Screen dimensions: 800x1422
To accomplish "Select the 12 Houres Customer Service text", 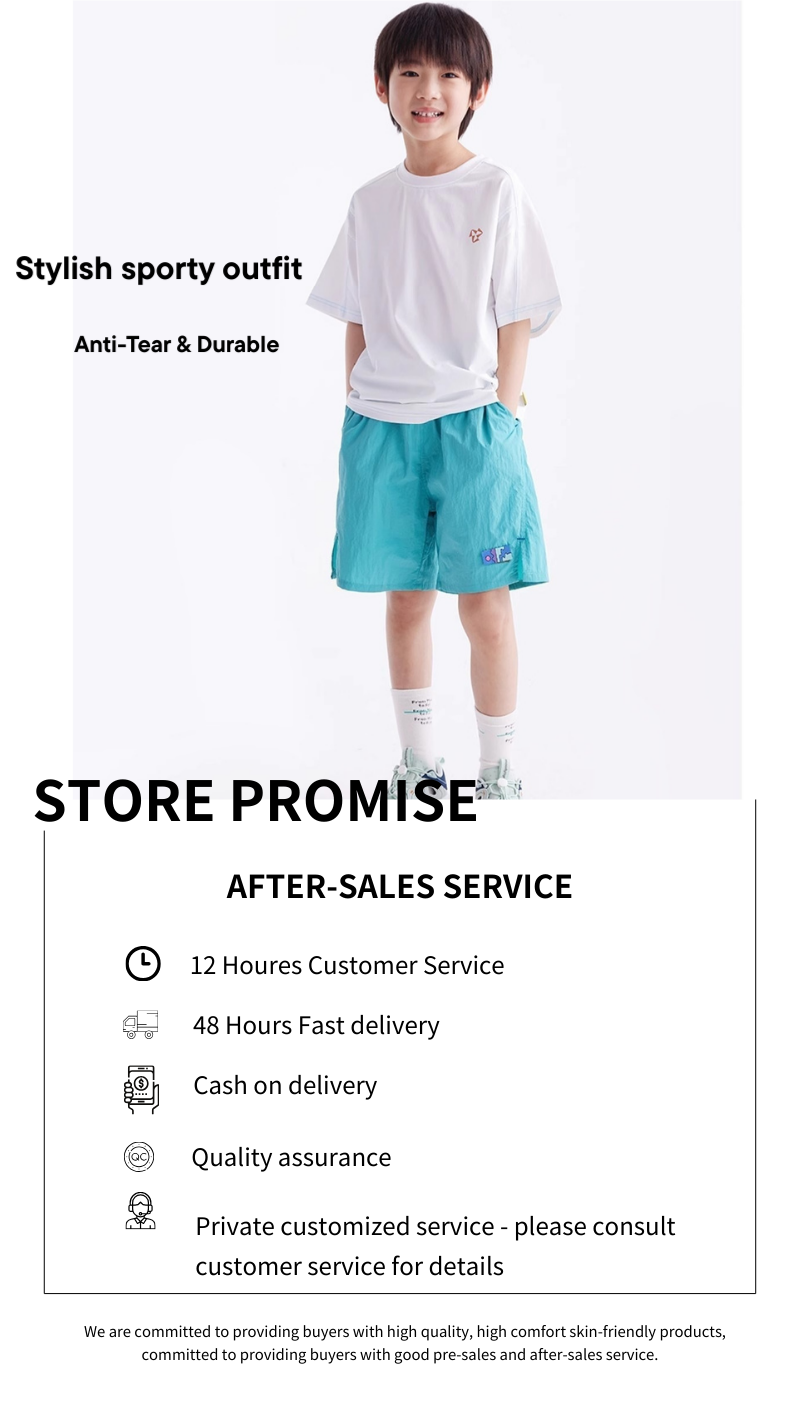I will click(x=347, y=965).
